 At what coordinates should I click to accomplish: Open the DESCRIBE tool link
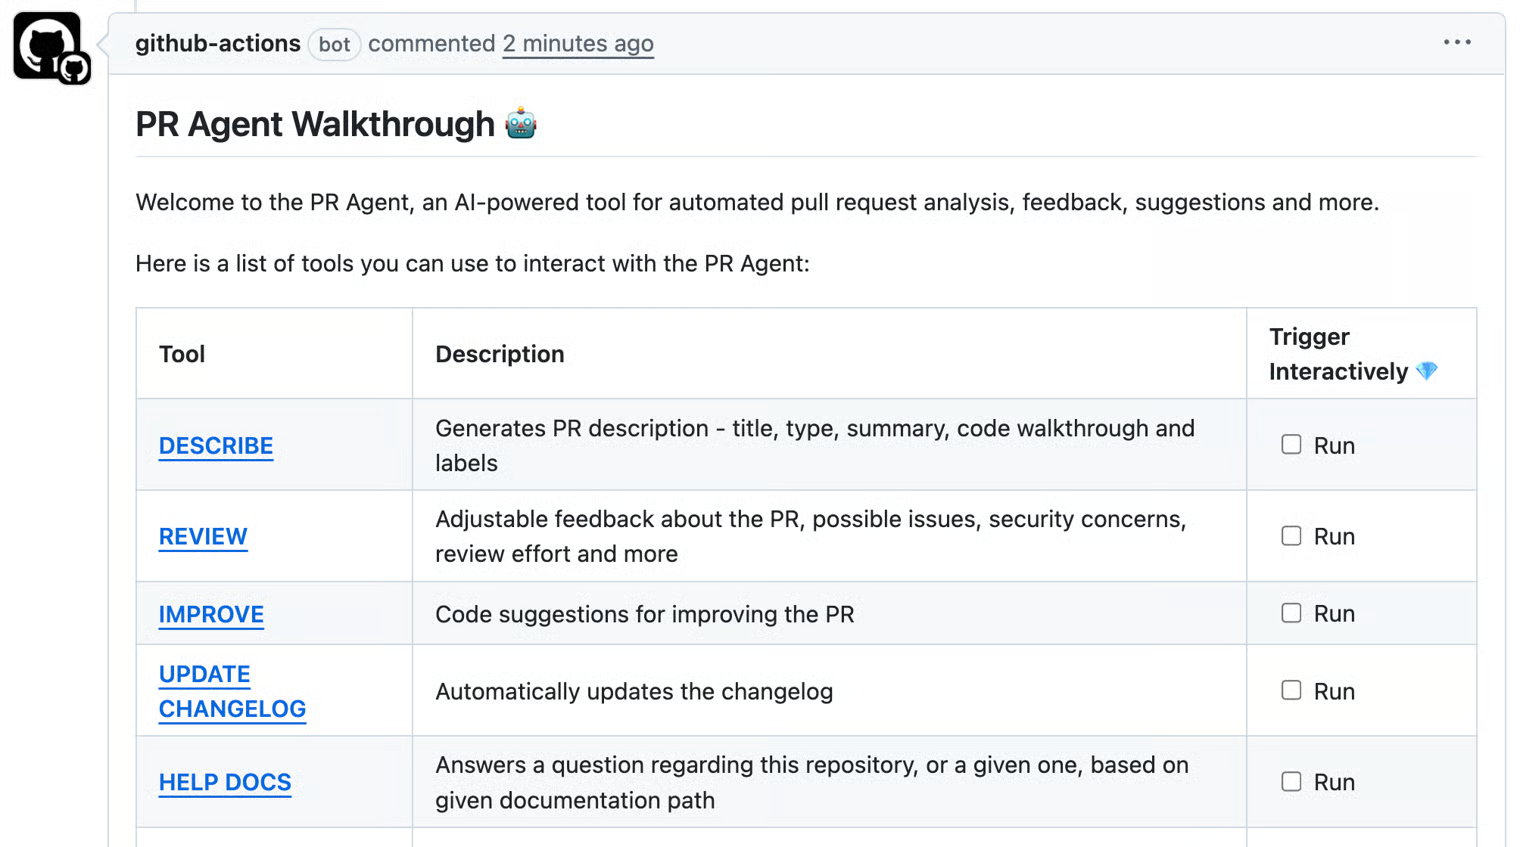click(216, 446)
